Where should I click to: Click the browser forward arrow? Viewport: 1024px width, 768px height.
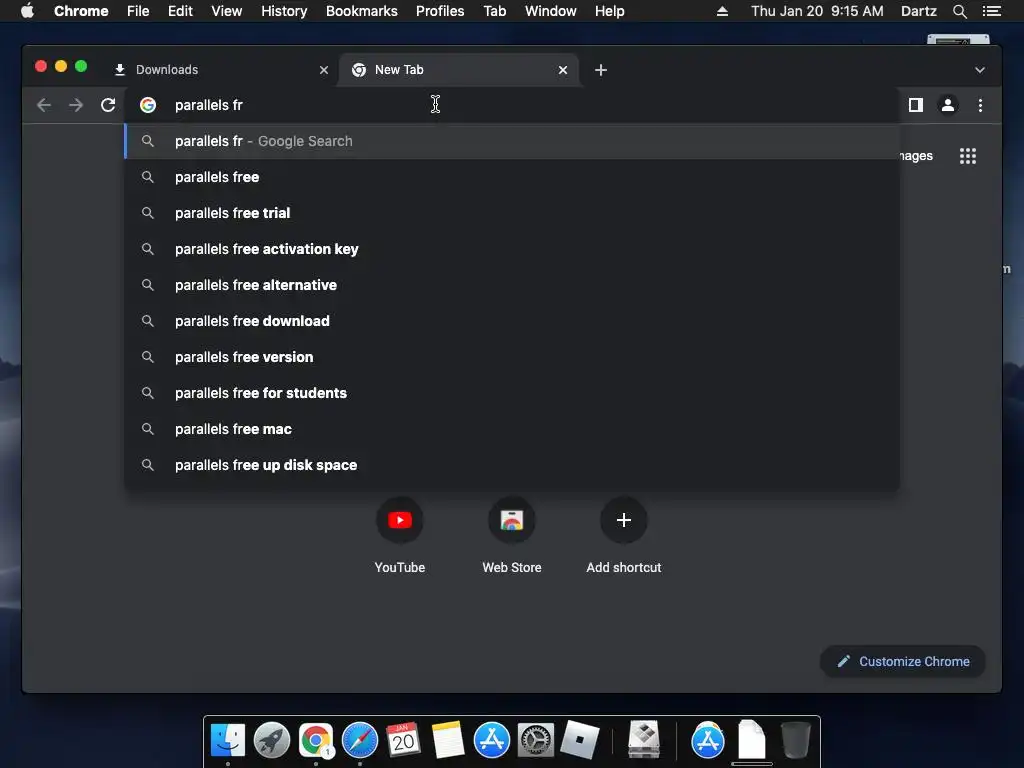coord(76,105)
